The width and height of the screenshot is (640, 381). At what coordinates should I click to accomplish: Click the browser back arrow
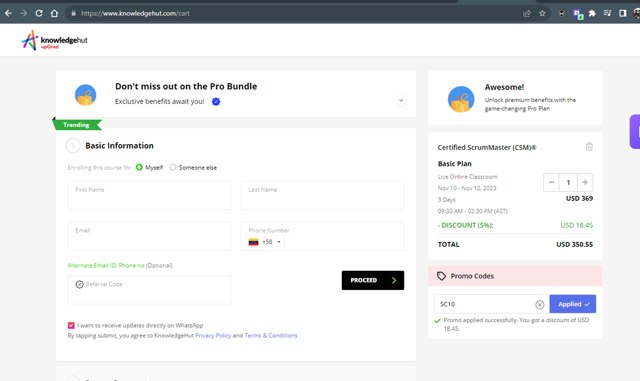point(8,13)
